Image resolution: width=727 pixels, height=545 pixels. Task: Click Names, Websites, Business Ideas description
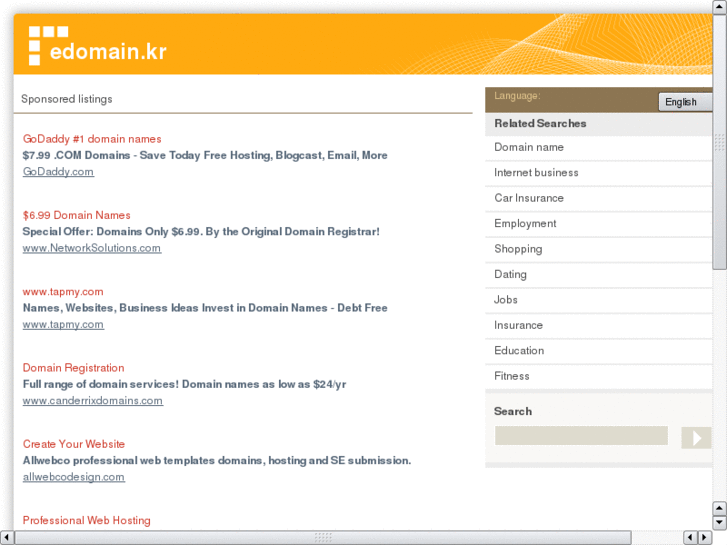click(205, 308)
